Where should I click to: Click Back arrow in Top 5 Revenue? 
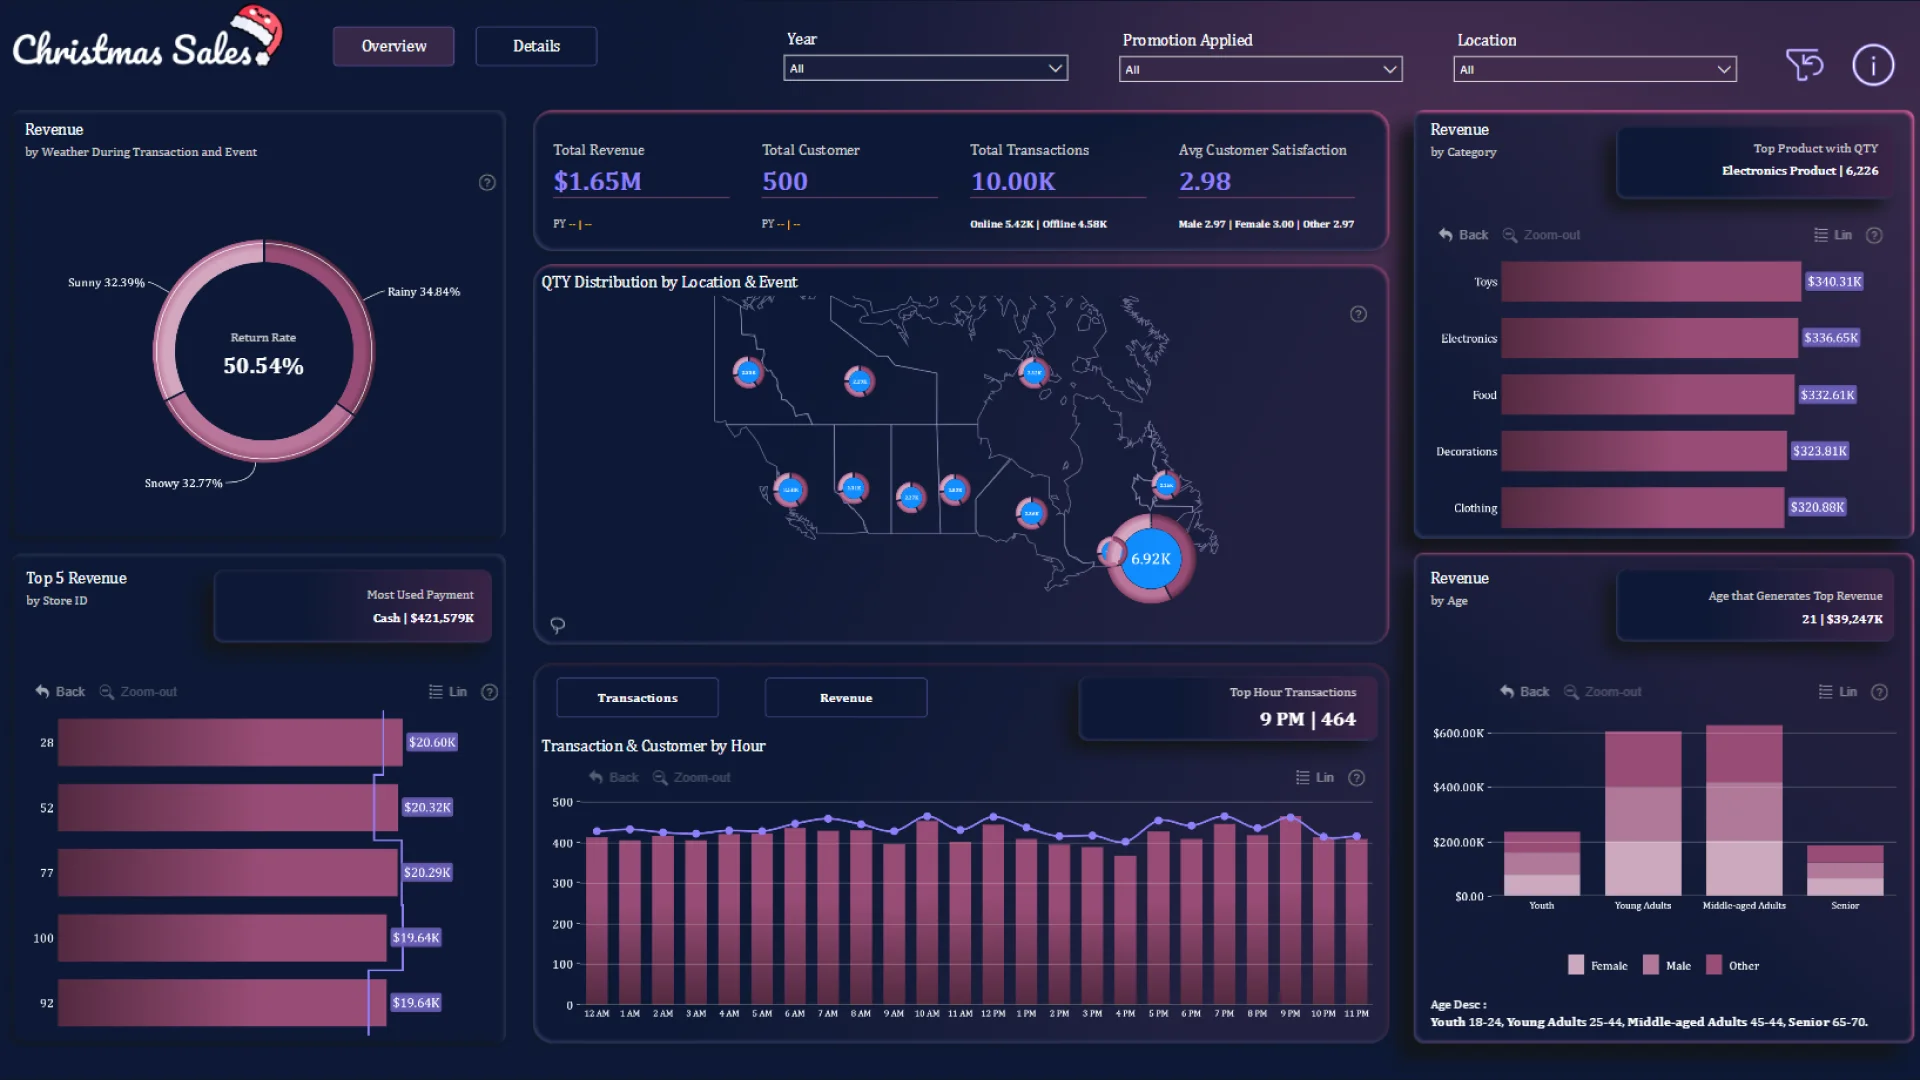(x=60, y=691)
